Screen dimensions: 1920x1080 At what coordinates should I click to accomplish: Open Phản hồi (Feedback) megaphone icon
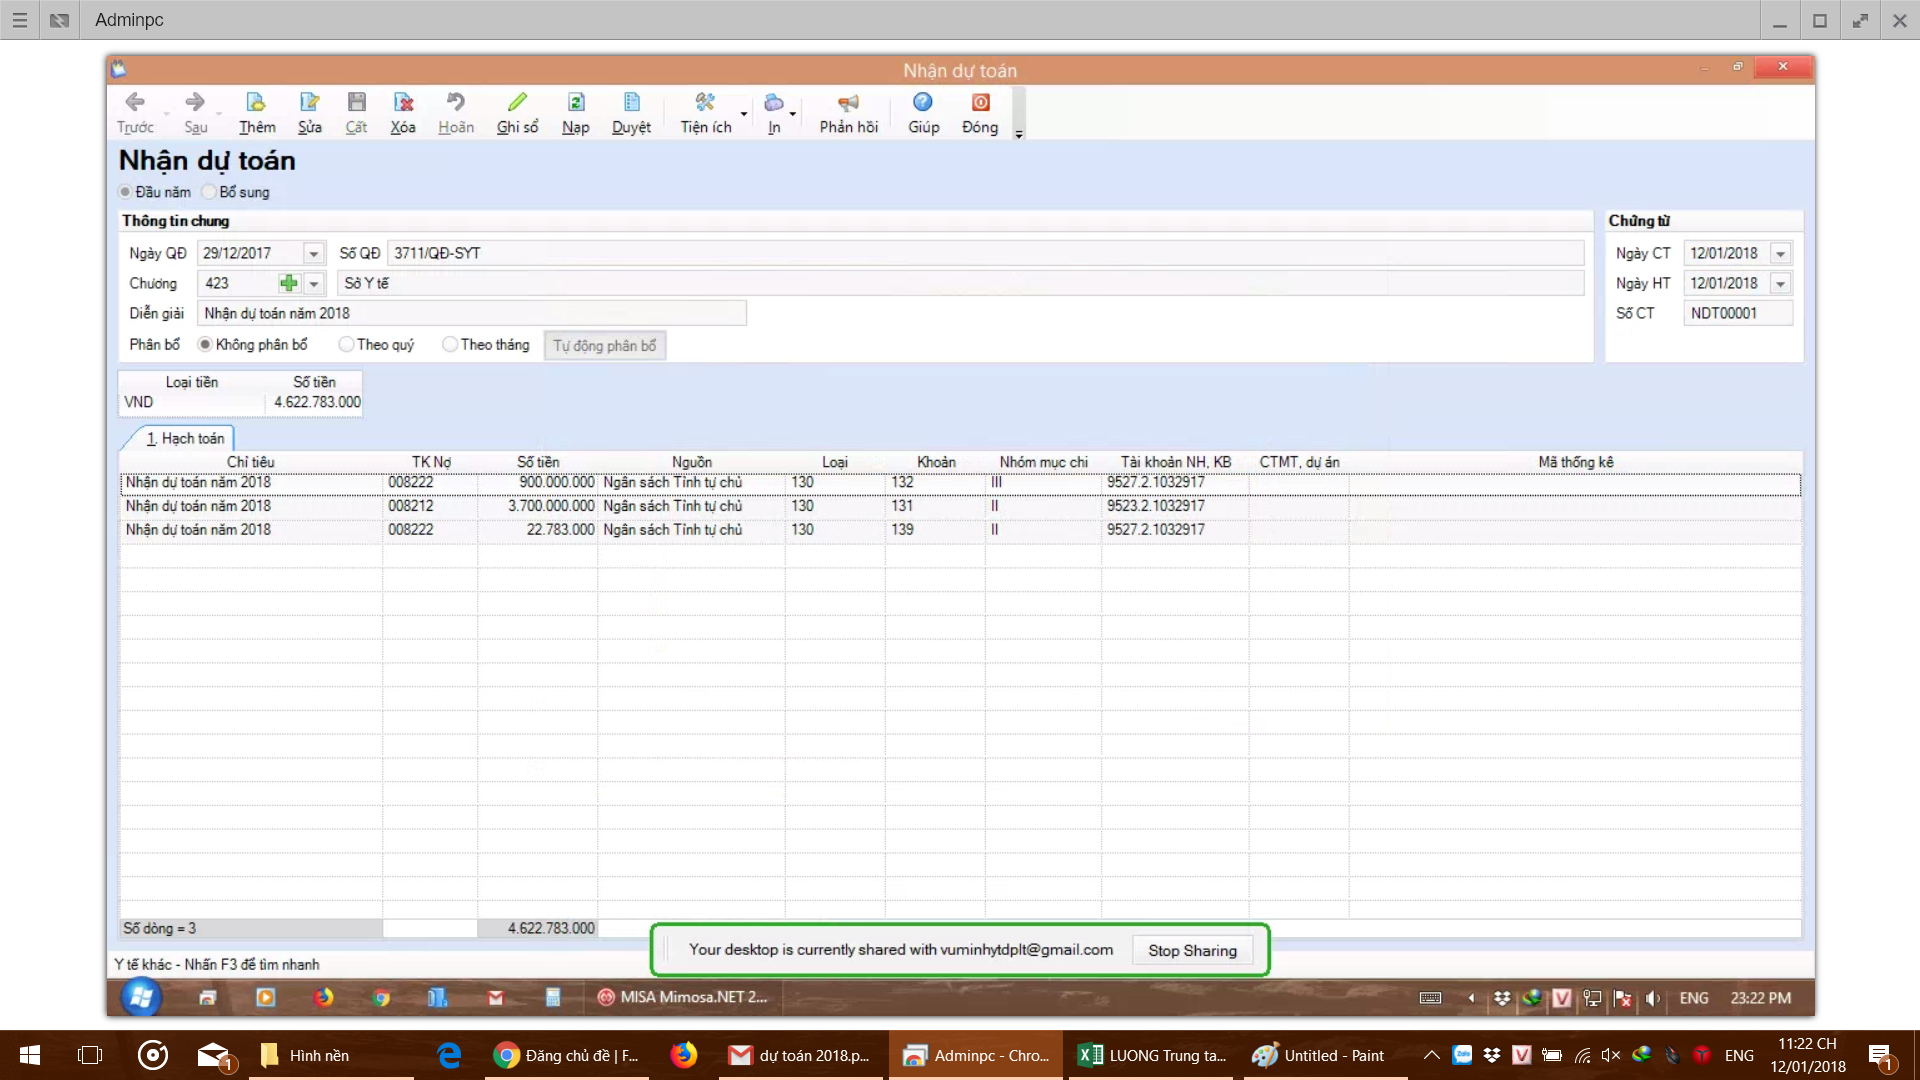[848, 103]
